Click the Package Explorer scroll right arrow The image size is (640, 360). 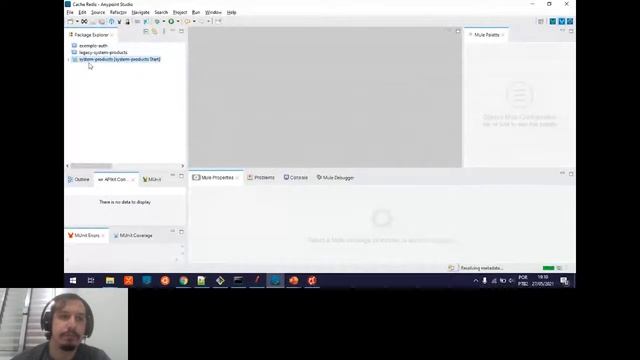click(x=182, y=166)
